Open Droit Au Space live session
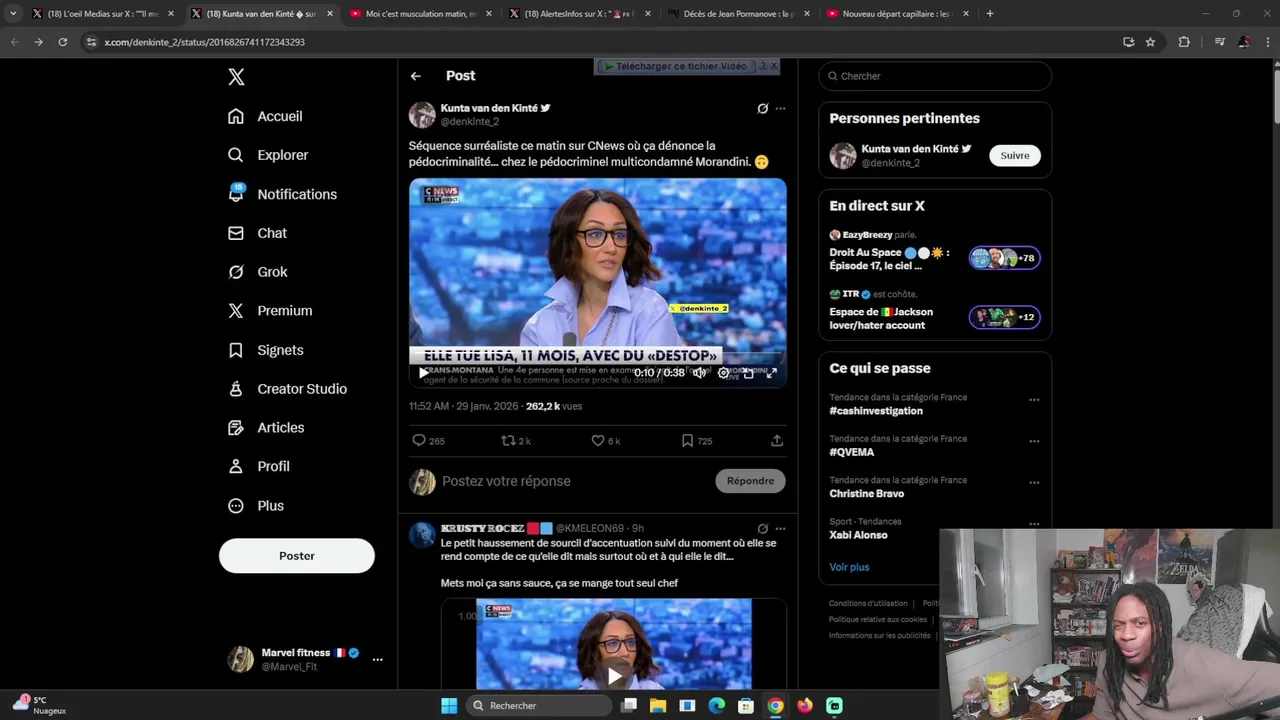Screen dimensions: 1280x720 point(935,254)
